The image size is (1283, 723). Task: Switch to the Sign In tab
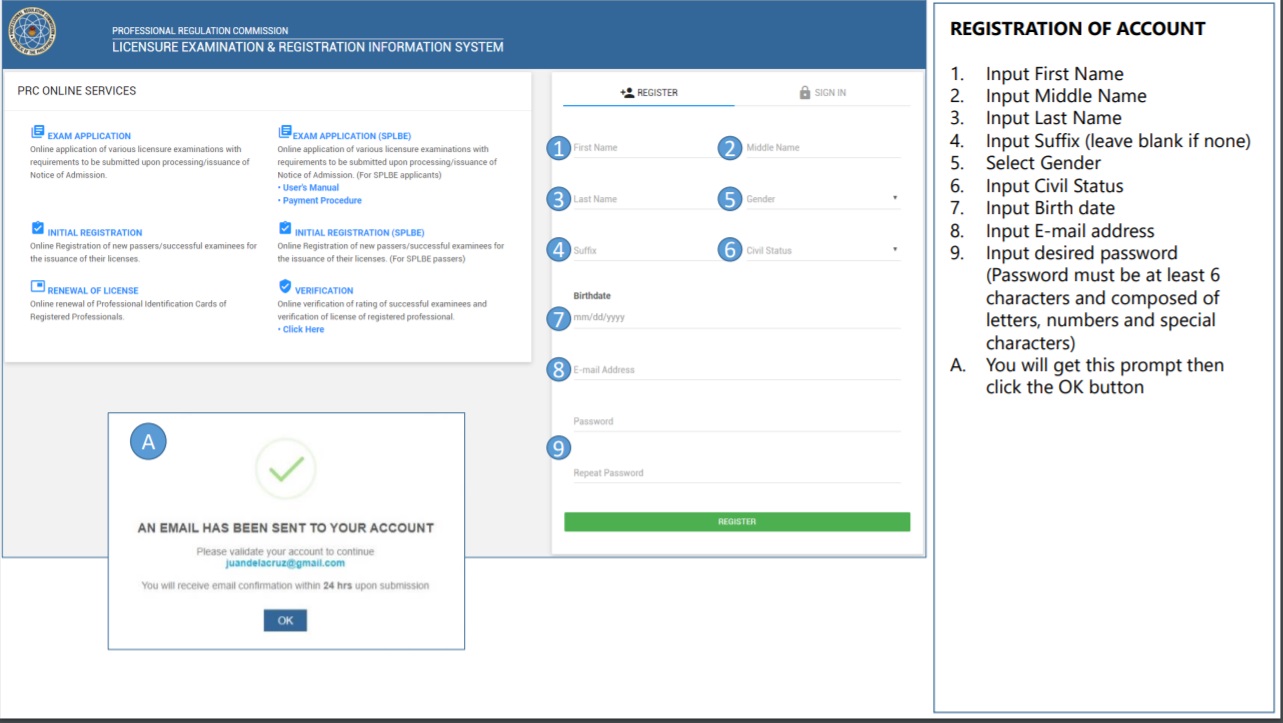[822, 92]
